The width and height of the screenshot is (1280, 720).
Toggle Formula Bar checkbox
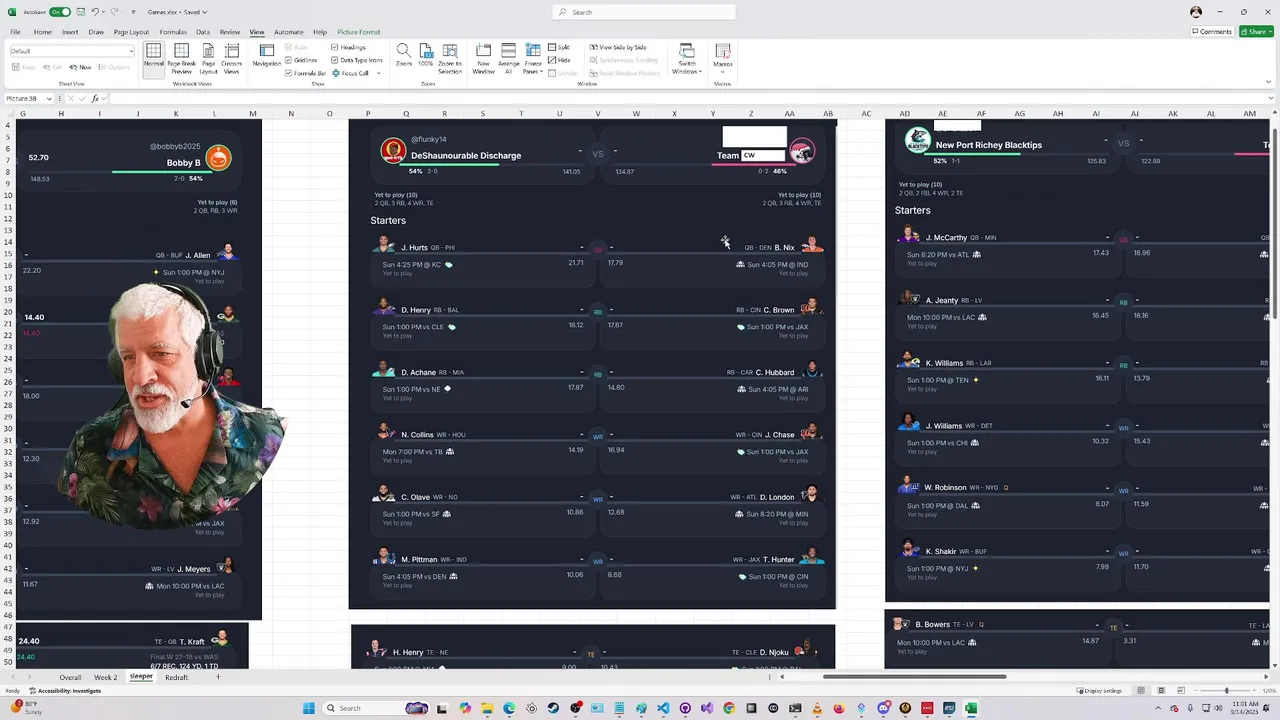click(305, 73)
